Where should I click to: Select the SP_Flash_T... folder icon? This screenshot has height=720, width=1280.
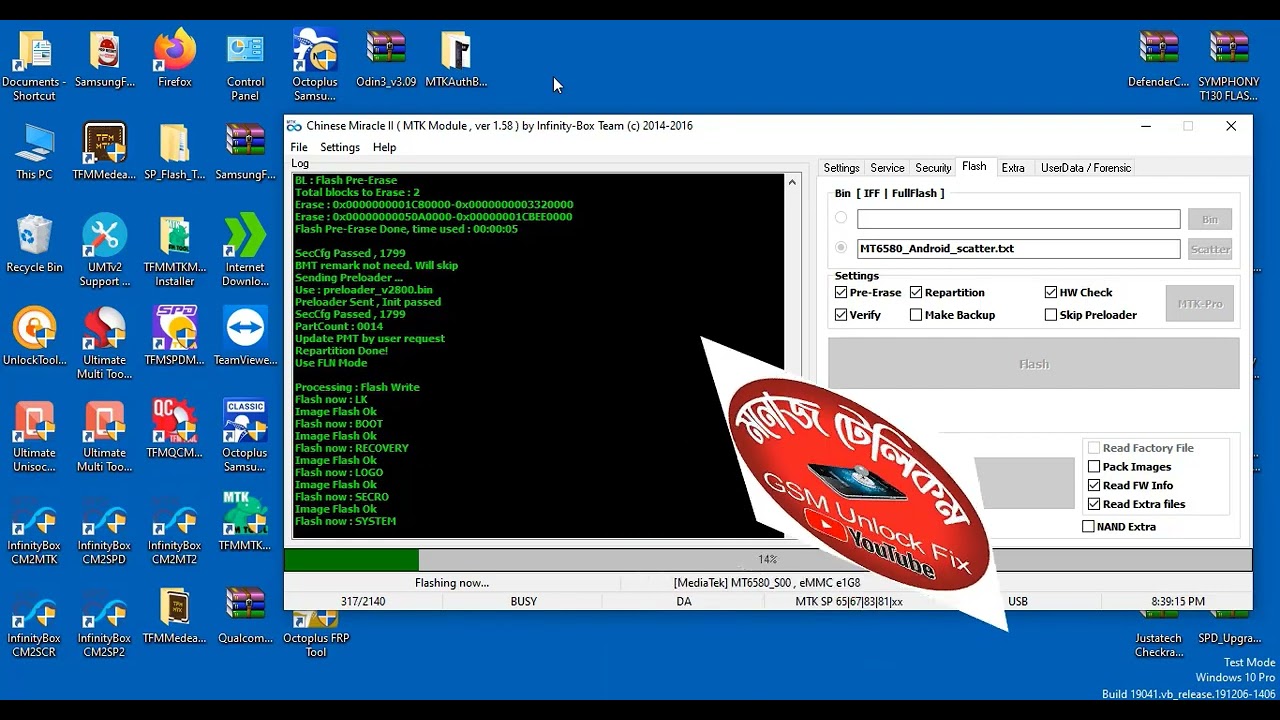click(x=175, y=152)
